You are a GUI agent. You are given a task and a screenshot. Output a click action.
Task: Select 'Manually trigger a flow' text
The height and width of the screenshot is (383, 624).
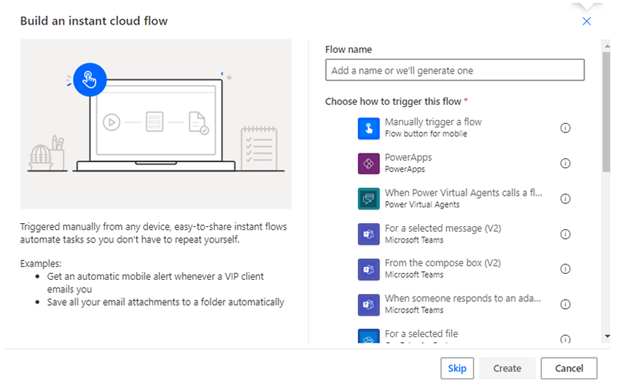[433, 122]
